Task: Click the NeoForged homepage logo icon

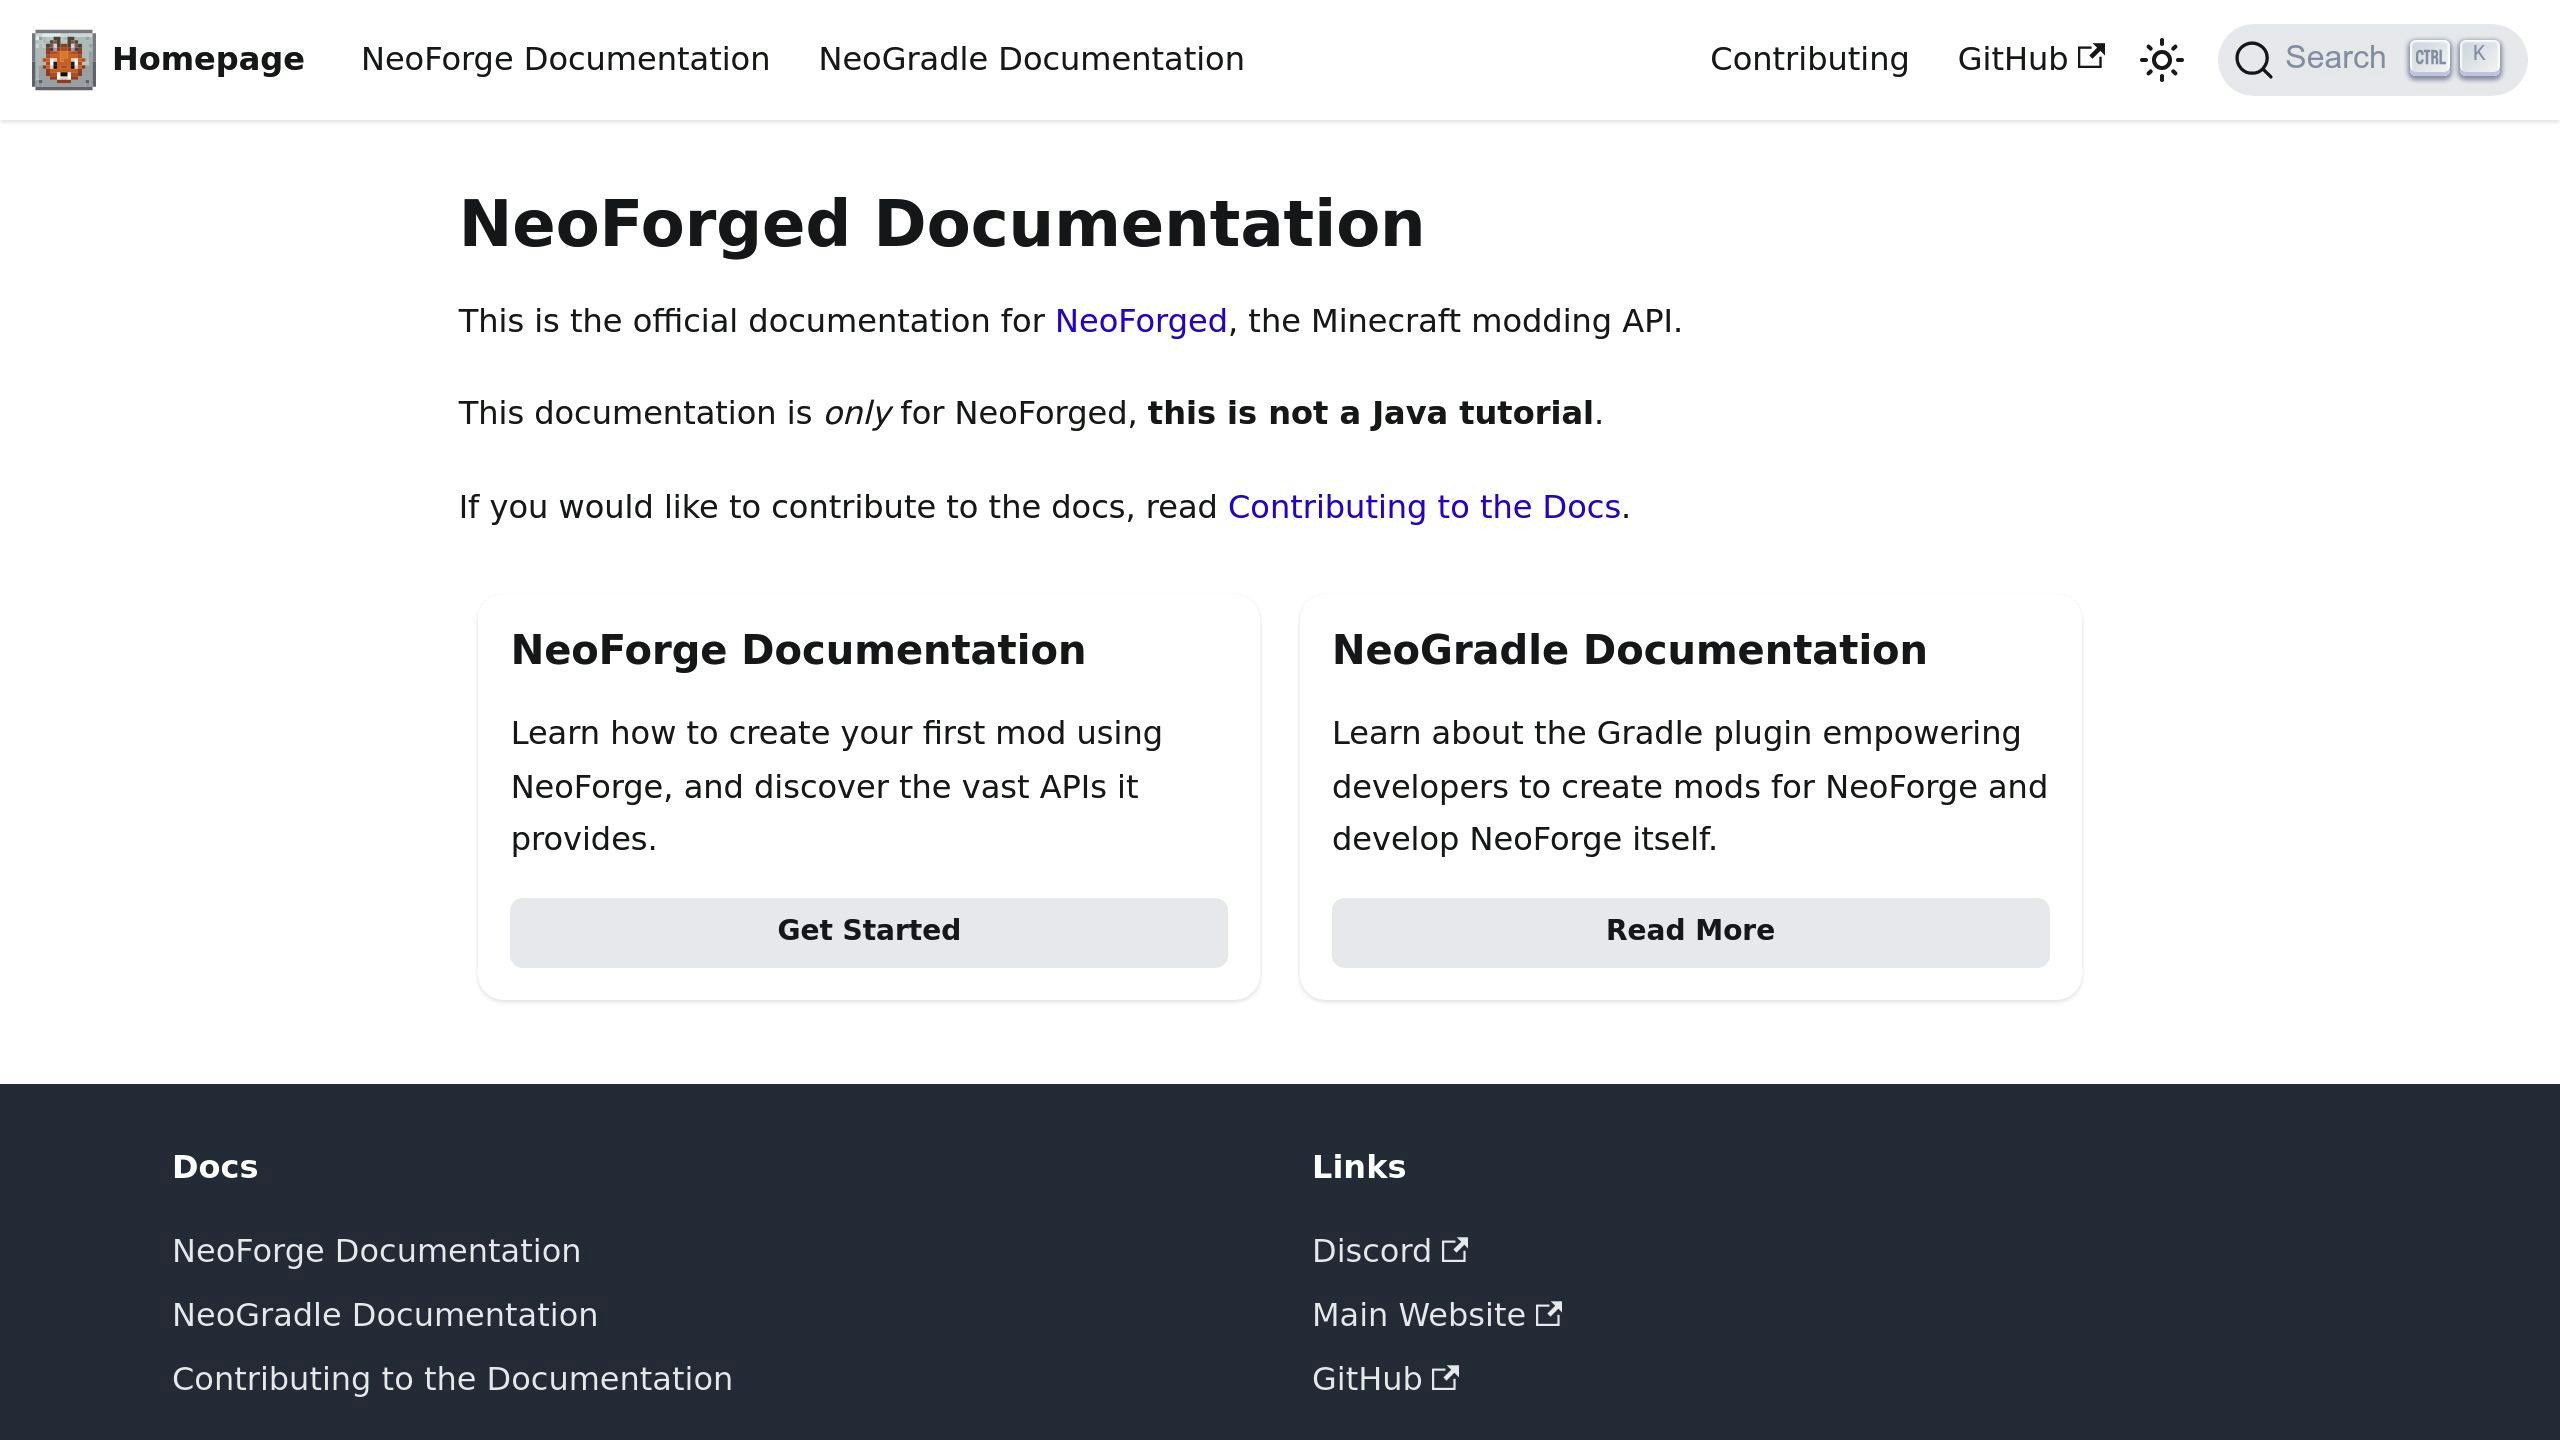Action: click(x=63, y=58)
